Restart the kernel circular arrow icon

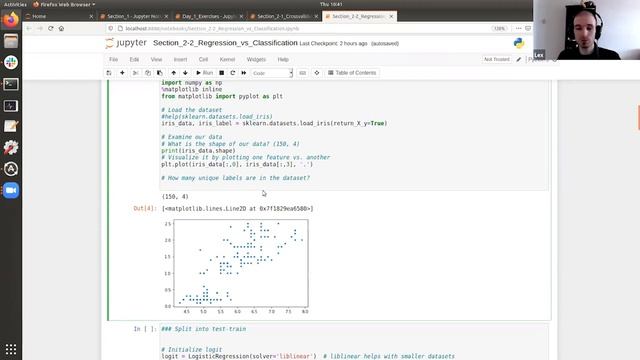(x=233, y=73)
